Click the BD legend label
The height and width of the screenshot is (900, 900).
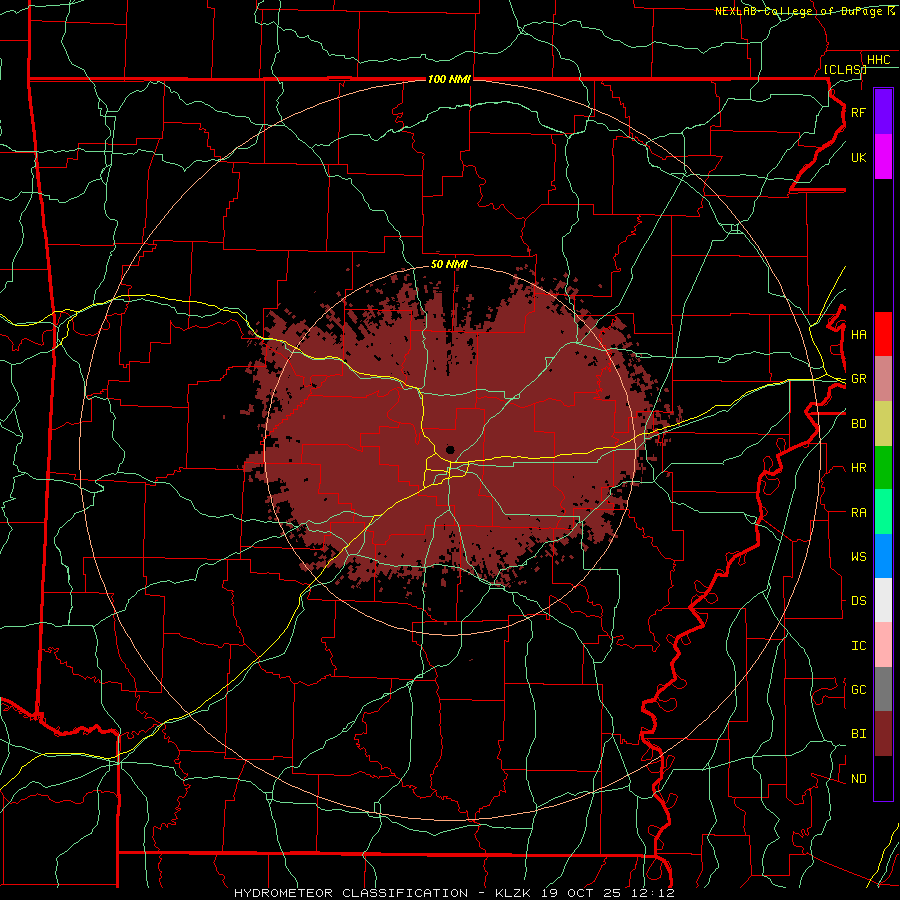pyautogui.click(x=858, y=424)
